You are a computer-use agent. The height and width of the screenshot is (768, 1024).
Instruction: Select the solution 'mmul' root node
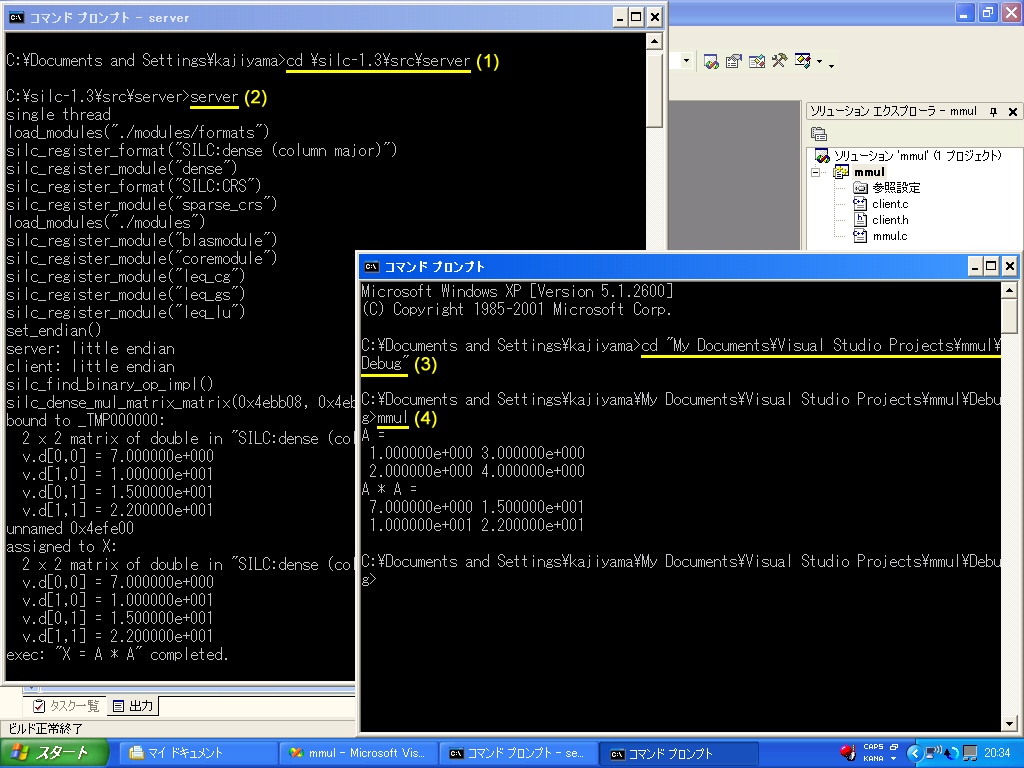pos(917,155)
